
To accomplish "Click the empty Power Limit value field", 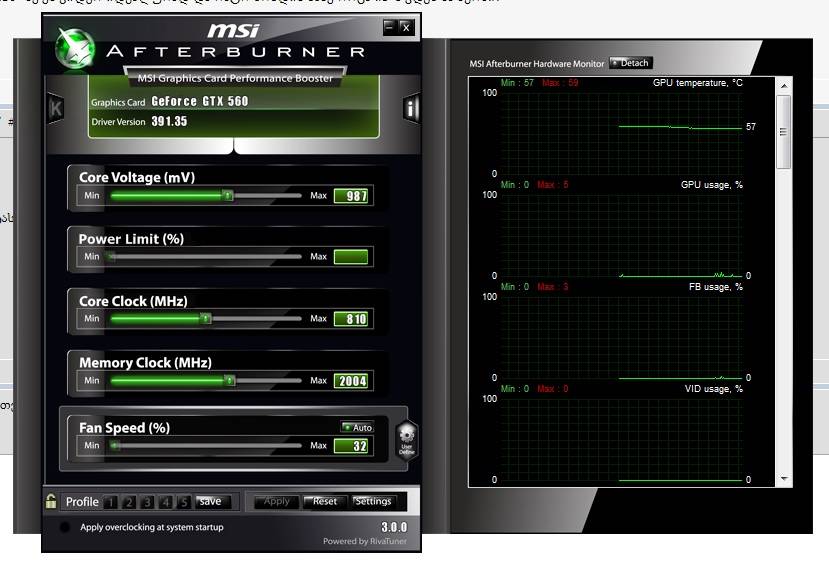I will [351, 257].
